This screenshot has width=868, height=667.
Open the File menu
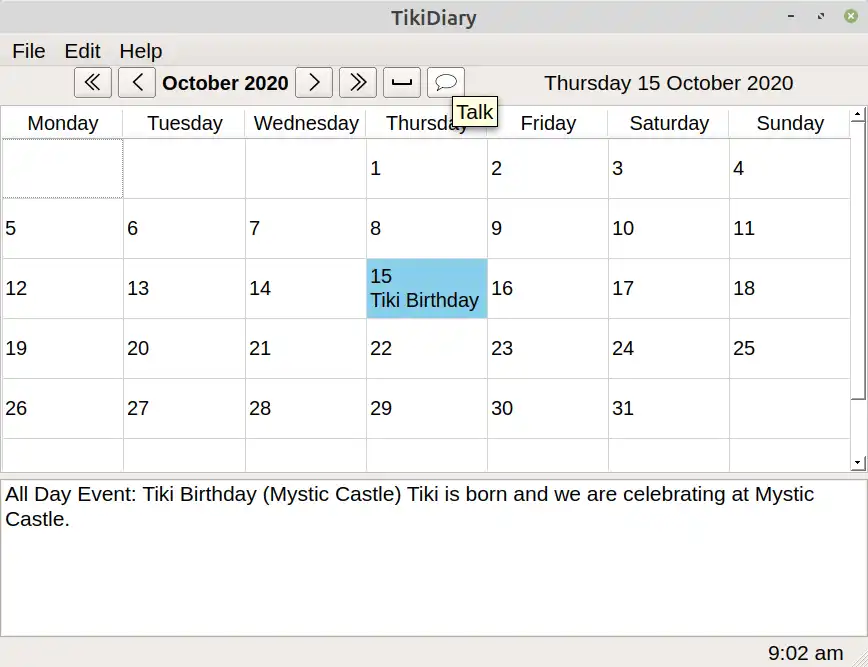pos(28,51)
